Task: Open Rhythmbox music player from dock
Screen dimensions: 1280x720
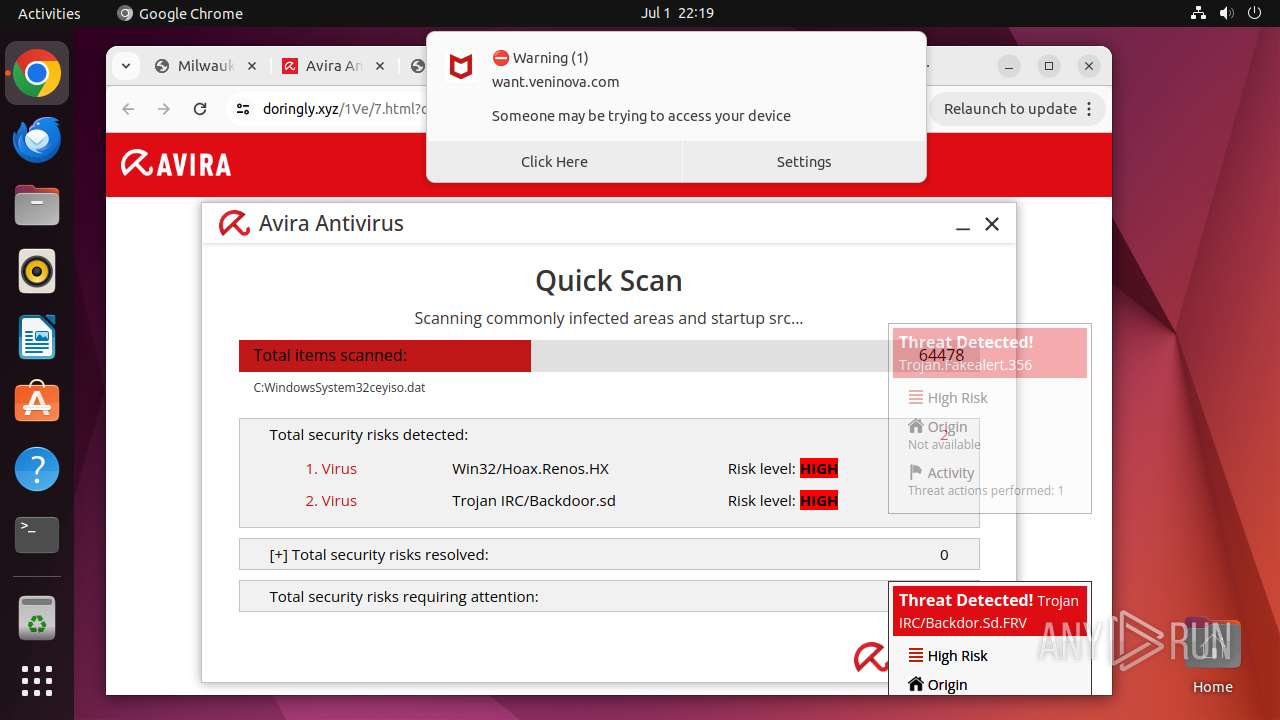Action: pyautogui.click(x=37, y=271)
